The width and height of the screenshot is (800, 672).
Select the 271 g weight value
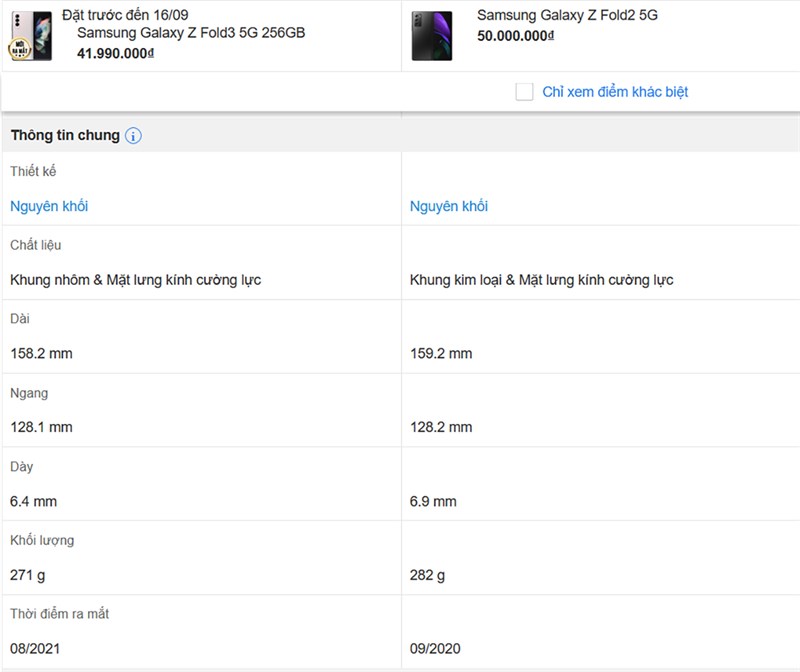pyautogui.click(x=28, y=575)
